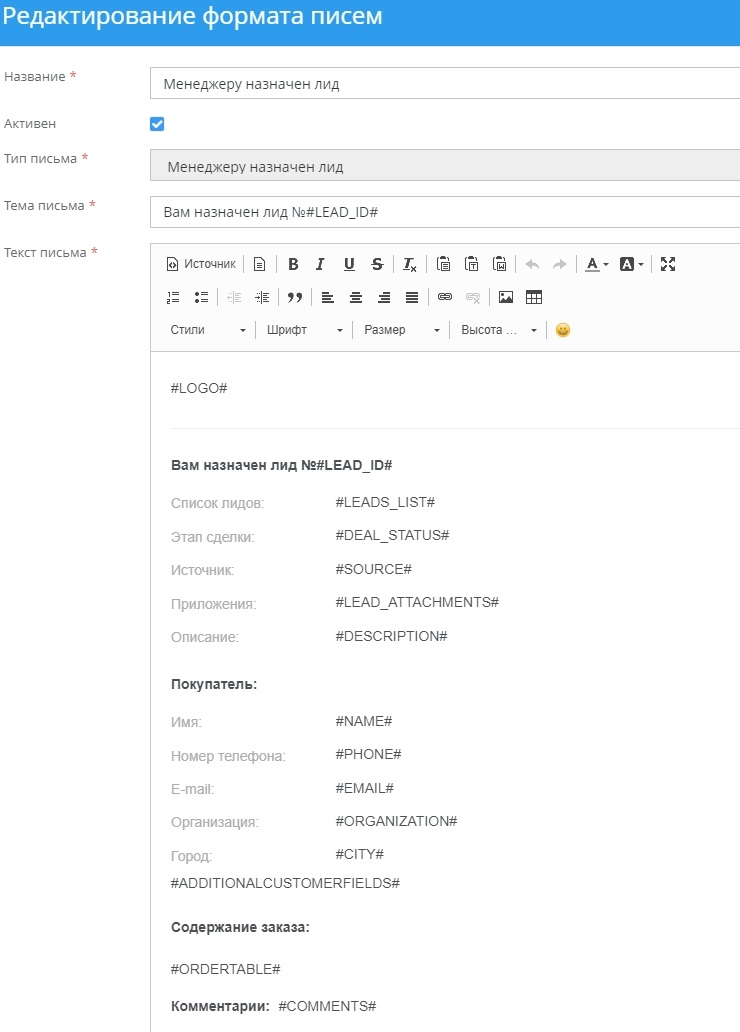Open the background color picker
This screenshot has width=740, height=1032.
(x=632, y=264)
